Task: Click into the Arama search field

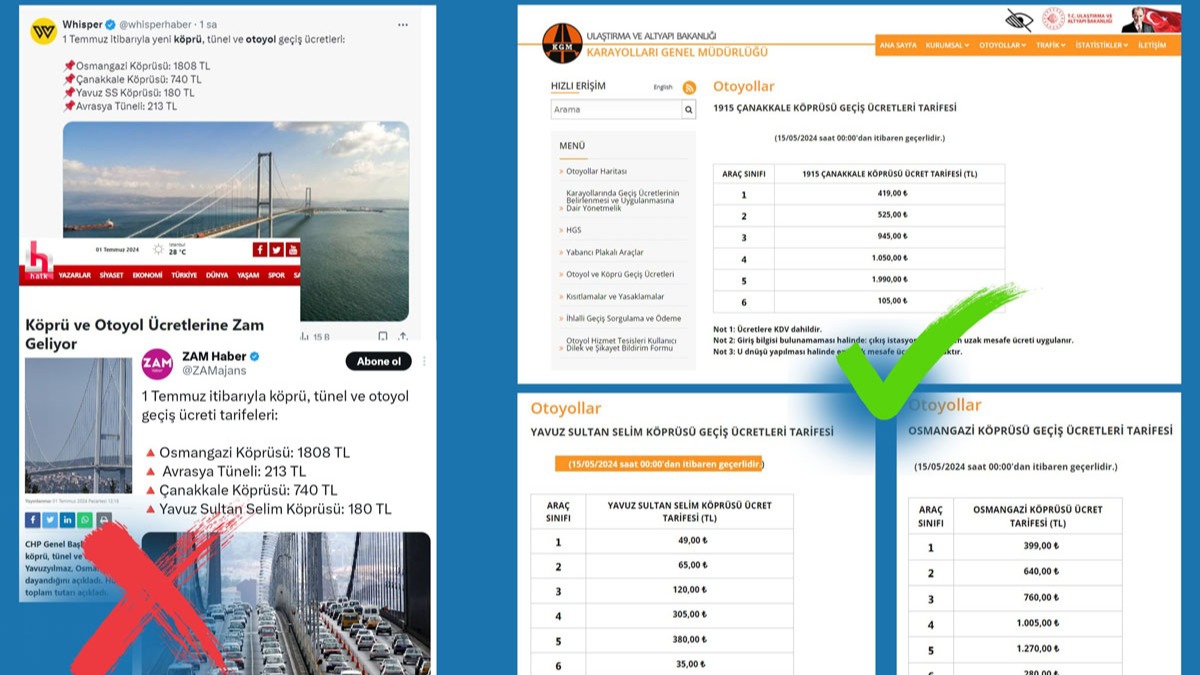Action: (615, 110)
